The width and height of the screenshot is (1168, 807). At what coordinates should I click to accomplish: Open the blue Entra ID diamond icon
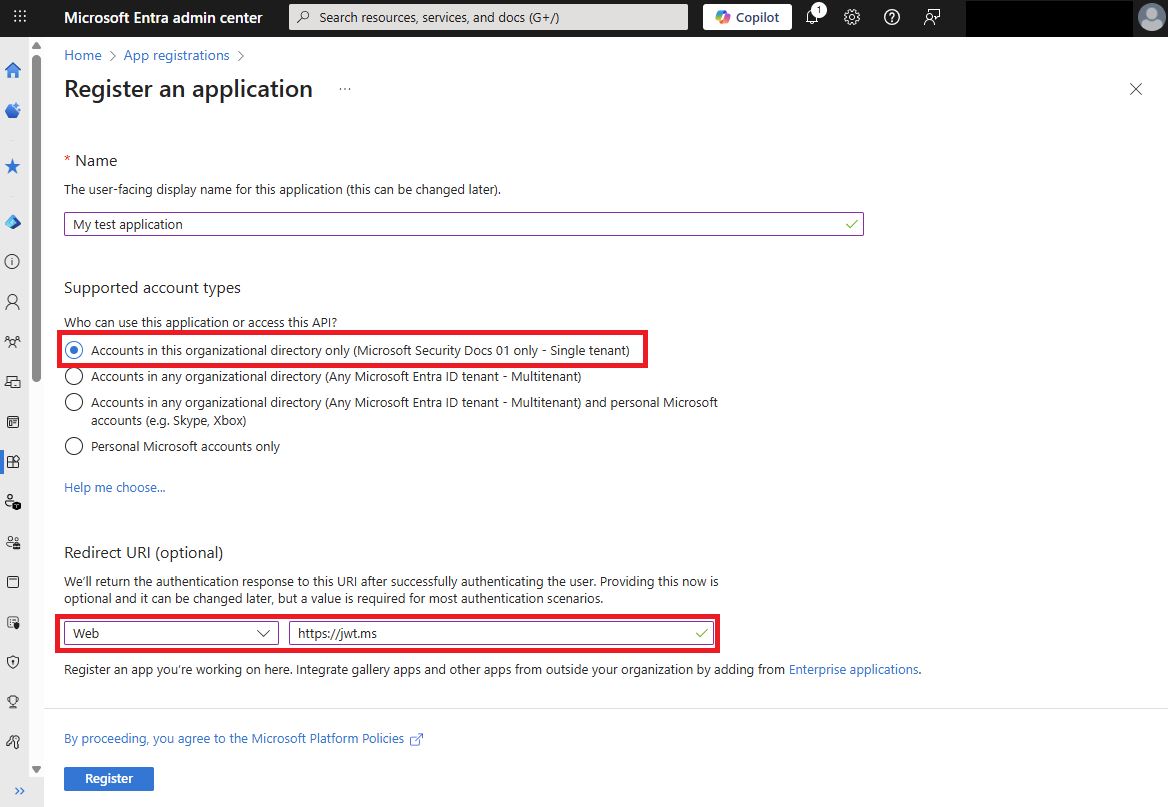pos(13,222)
